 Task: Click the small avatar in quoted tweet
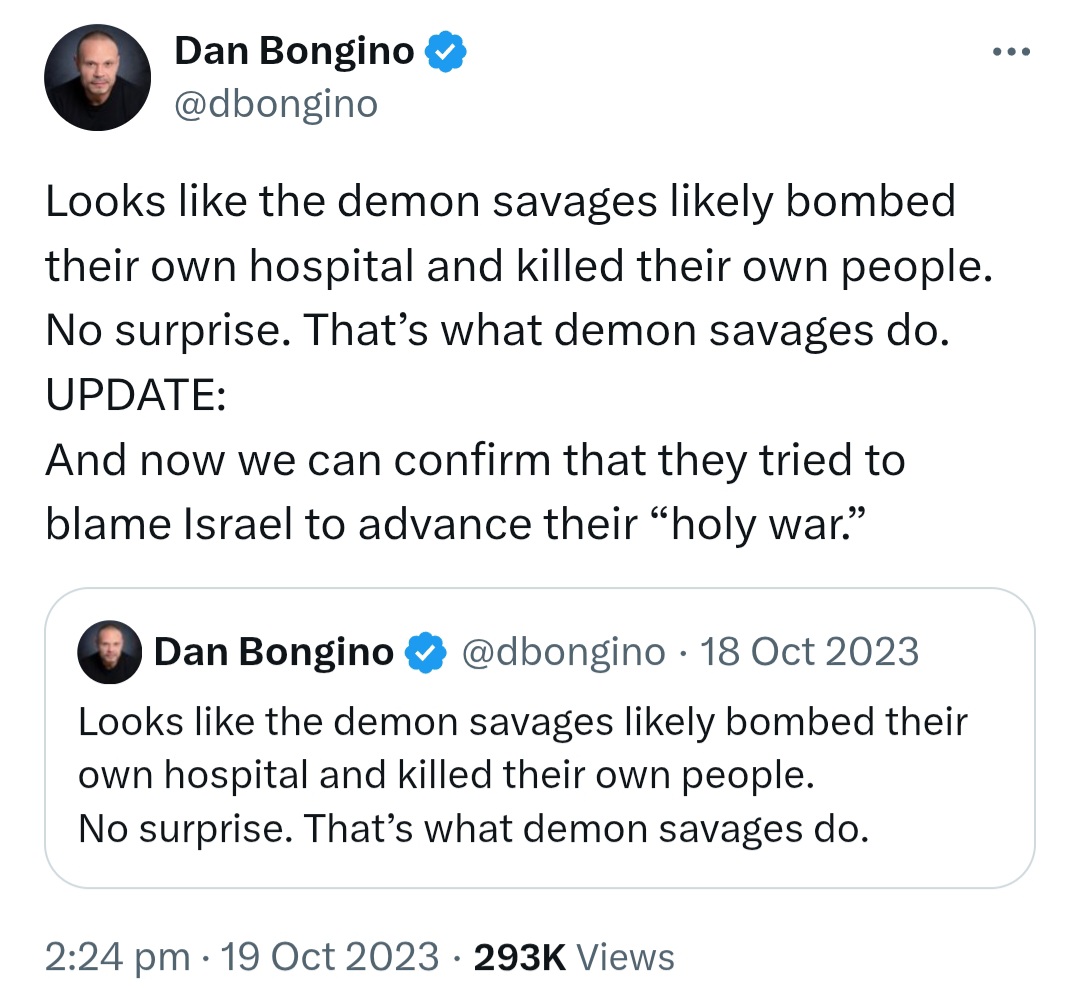[x=110, y=652]
